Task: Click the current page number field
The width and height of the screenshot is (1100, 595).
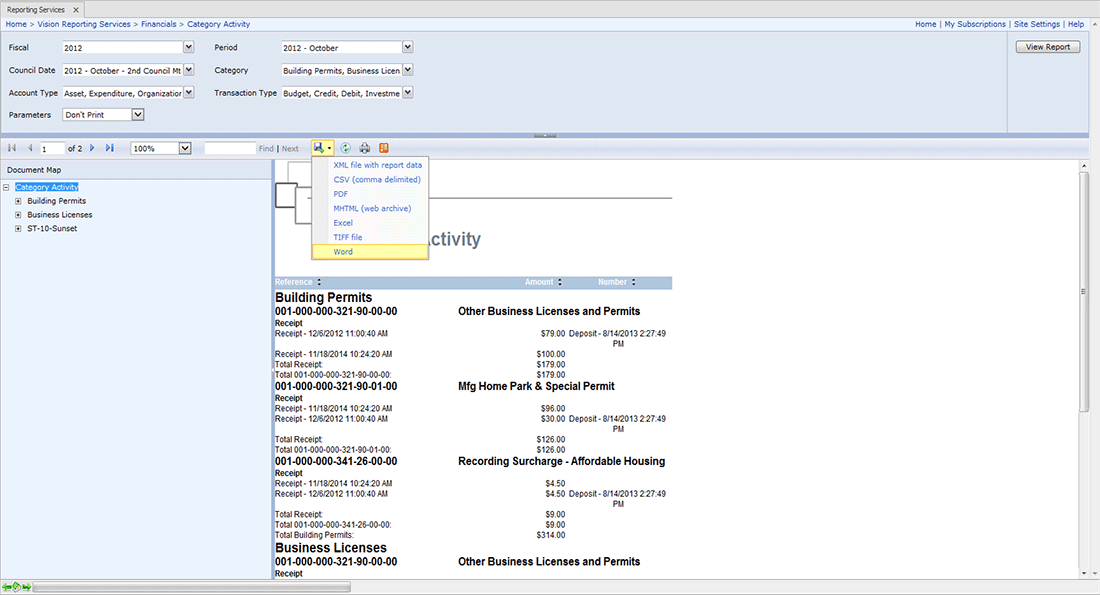Action: pyautogui.click(x=52, y=148)
